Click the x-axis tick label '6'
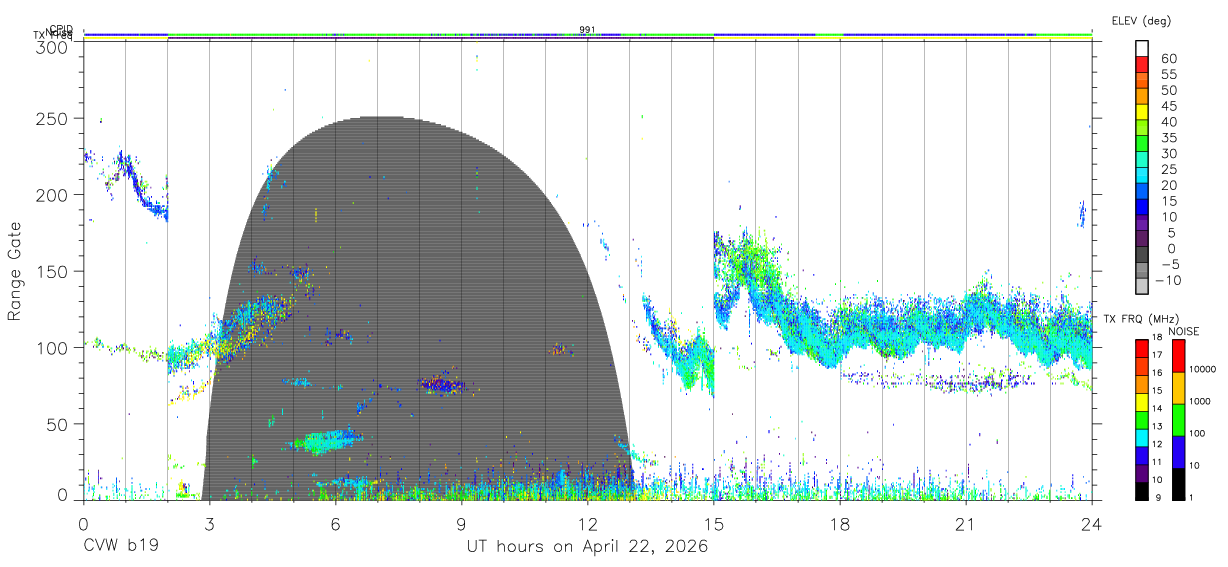 coord(335,523)
